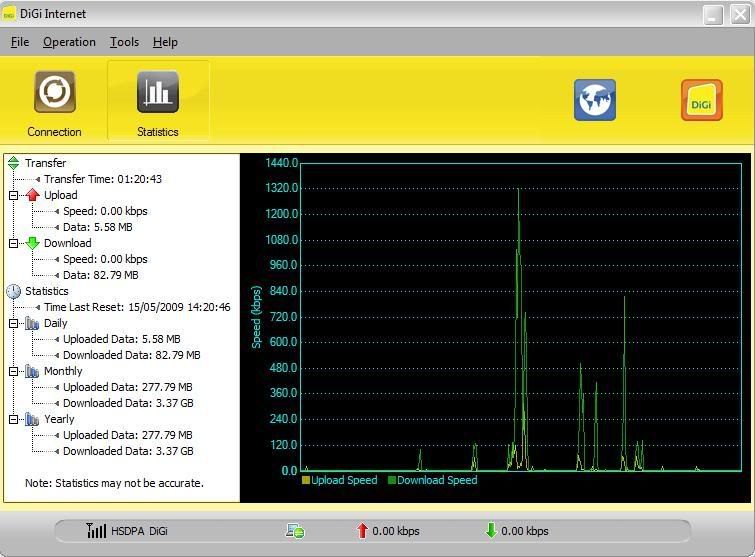Open the orange DiGi portal icon

[702, 100]
